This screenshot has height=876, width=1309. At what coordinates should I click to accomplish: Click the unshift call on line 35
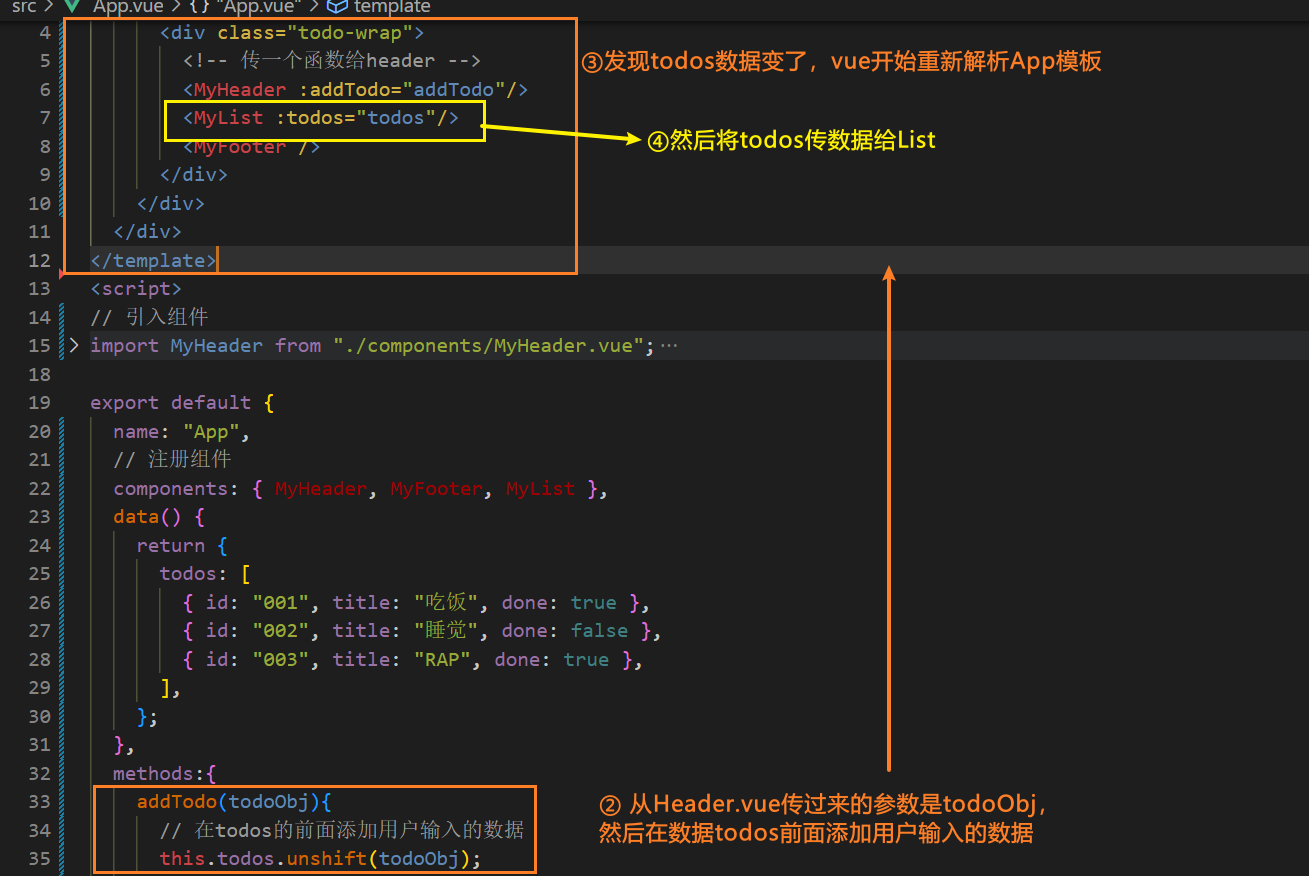(x=326, y=860)
